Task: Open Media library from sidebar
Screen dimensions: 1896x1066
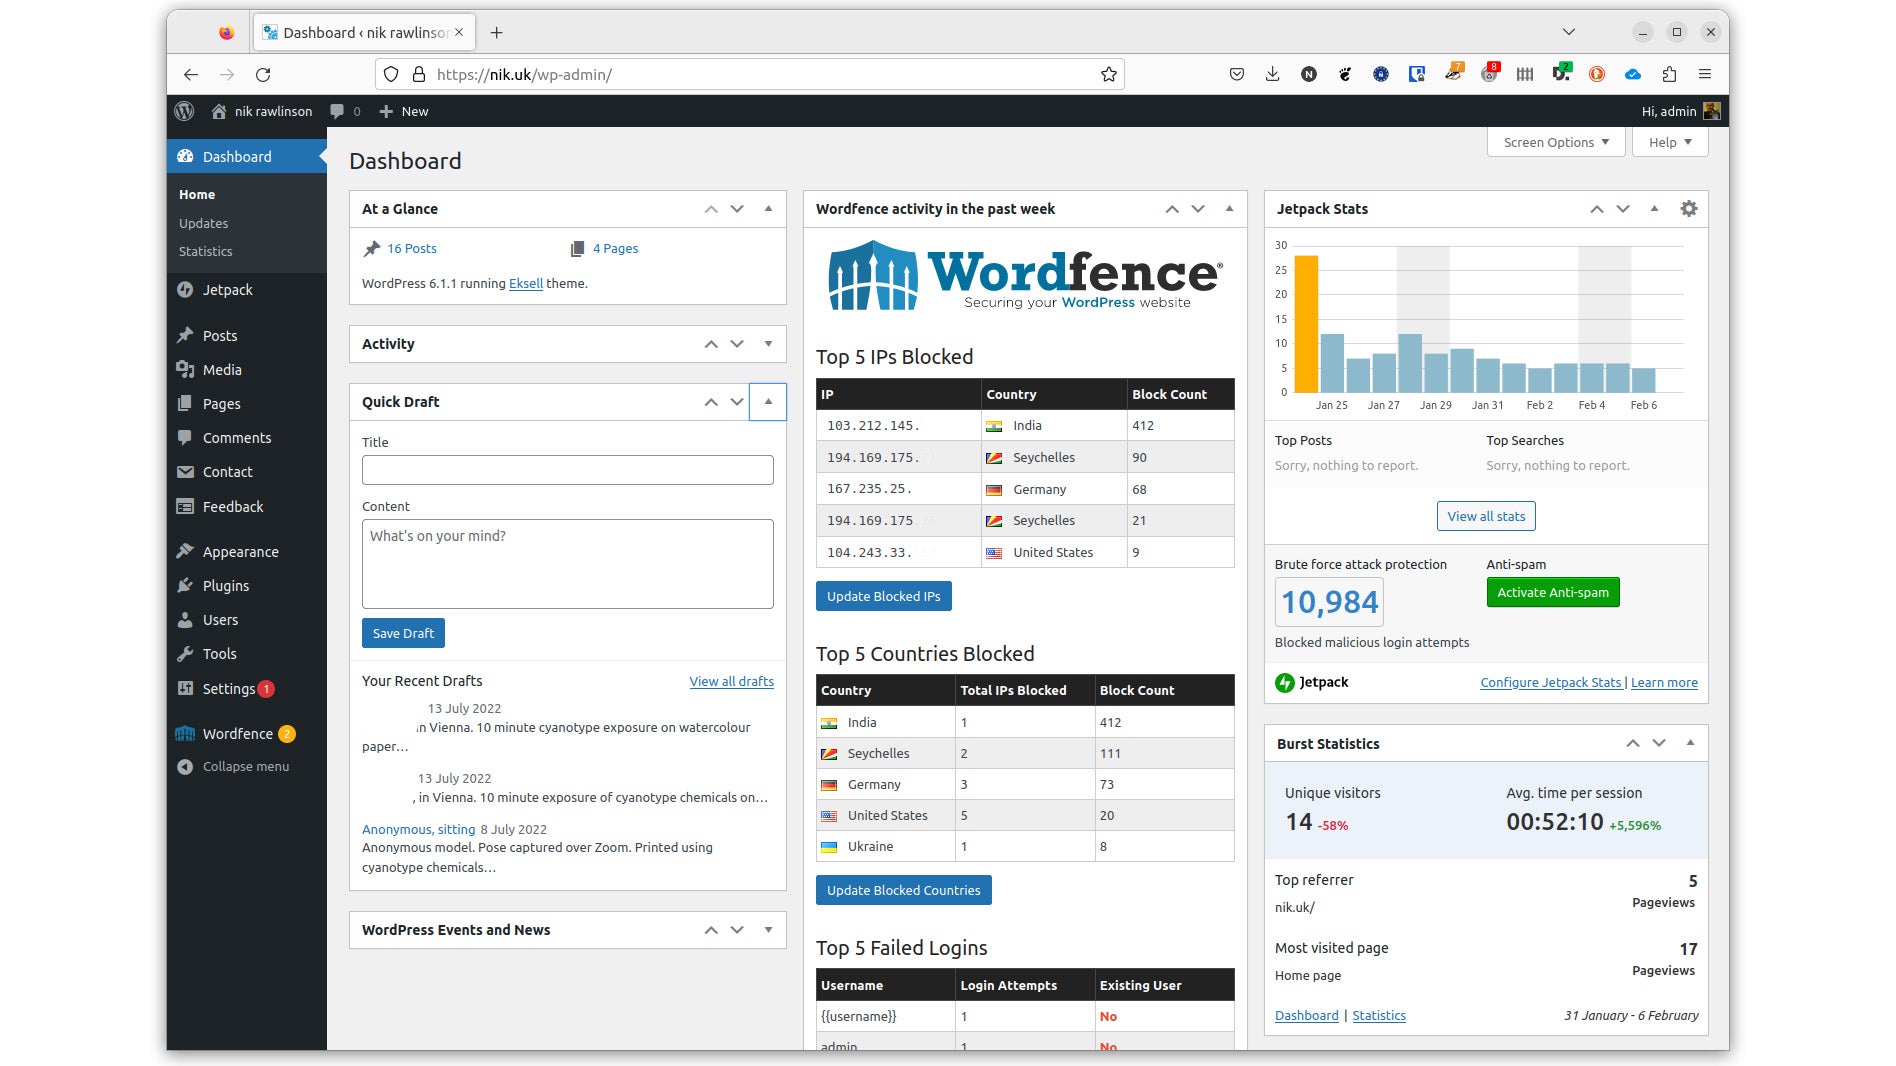Action: click(246, 370)
